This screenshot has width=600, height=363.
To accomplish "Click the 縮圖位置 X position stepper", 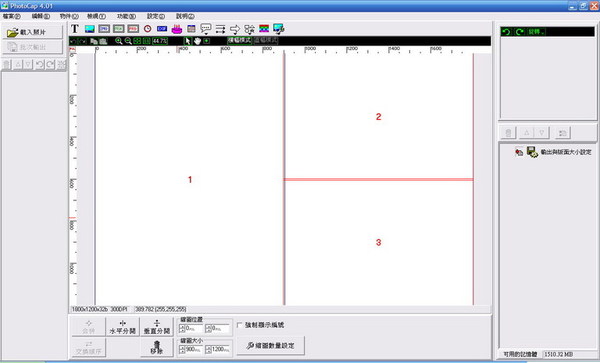I will [182, 329].
